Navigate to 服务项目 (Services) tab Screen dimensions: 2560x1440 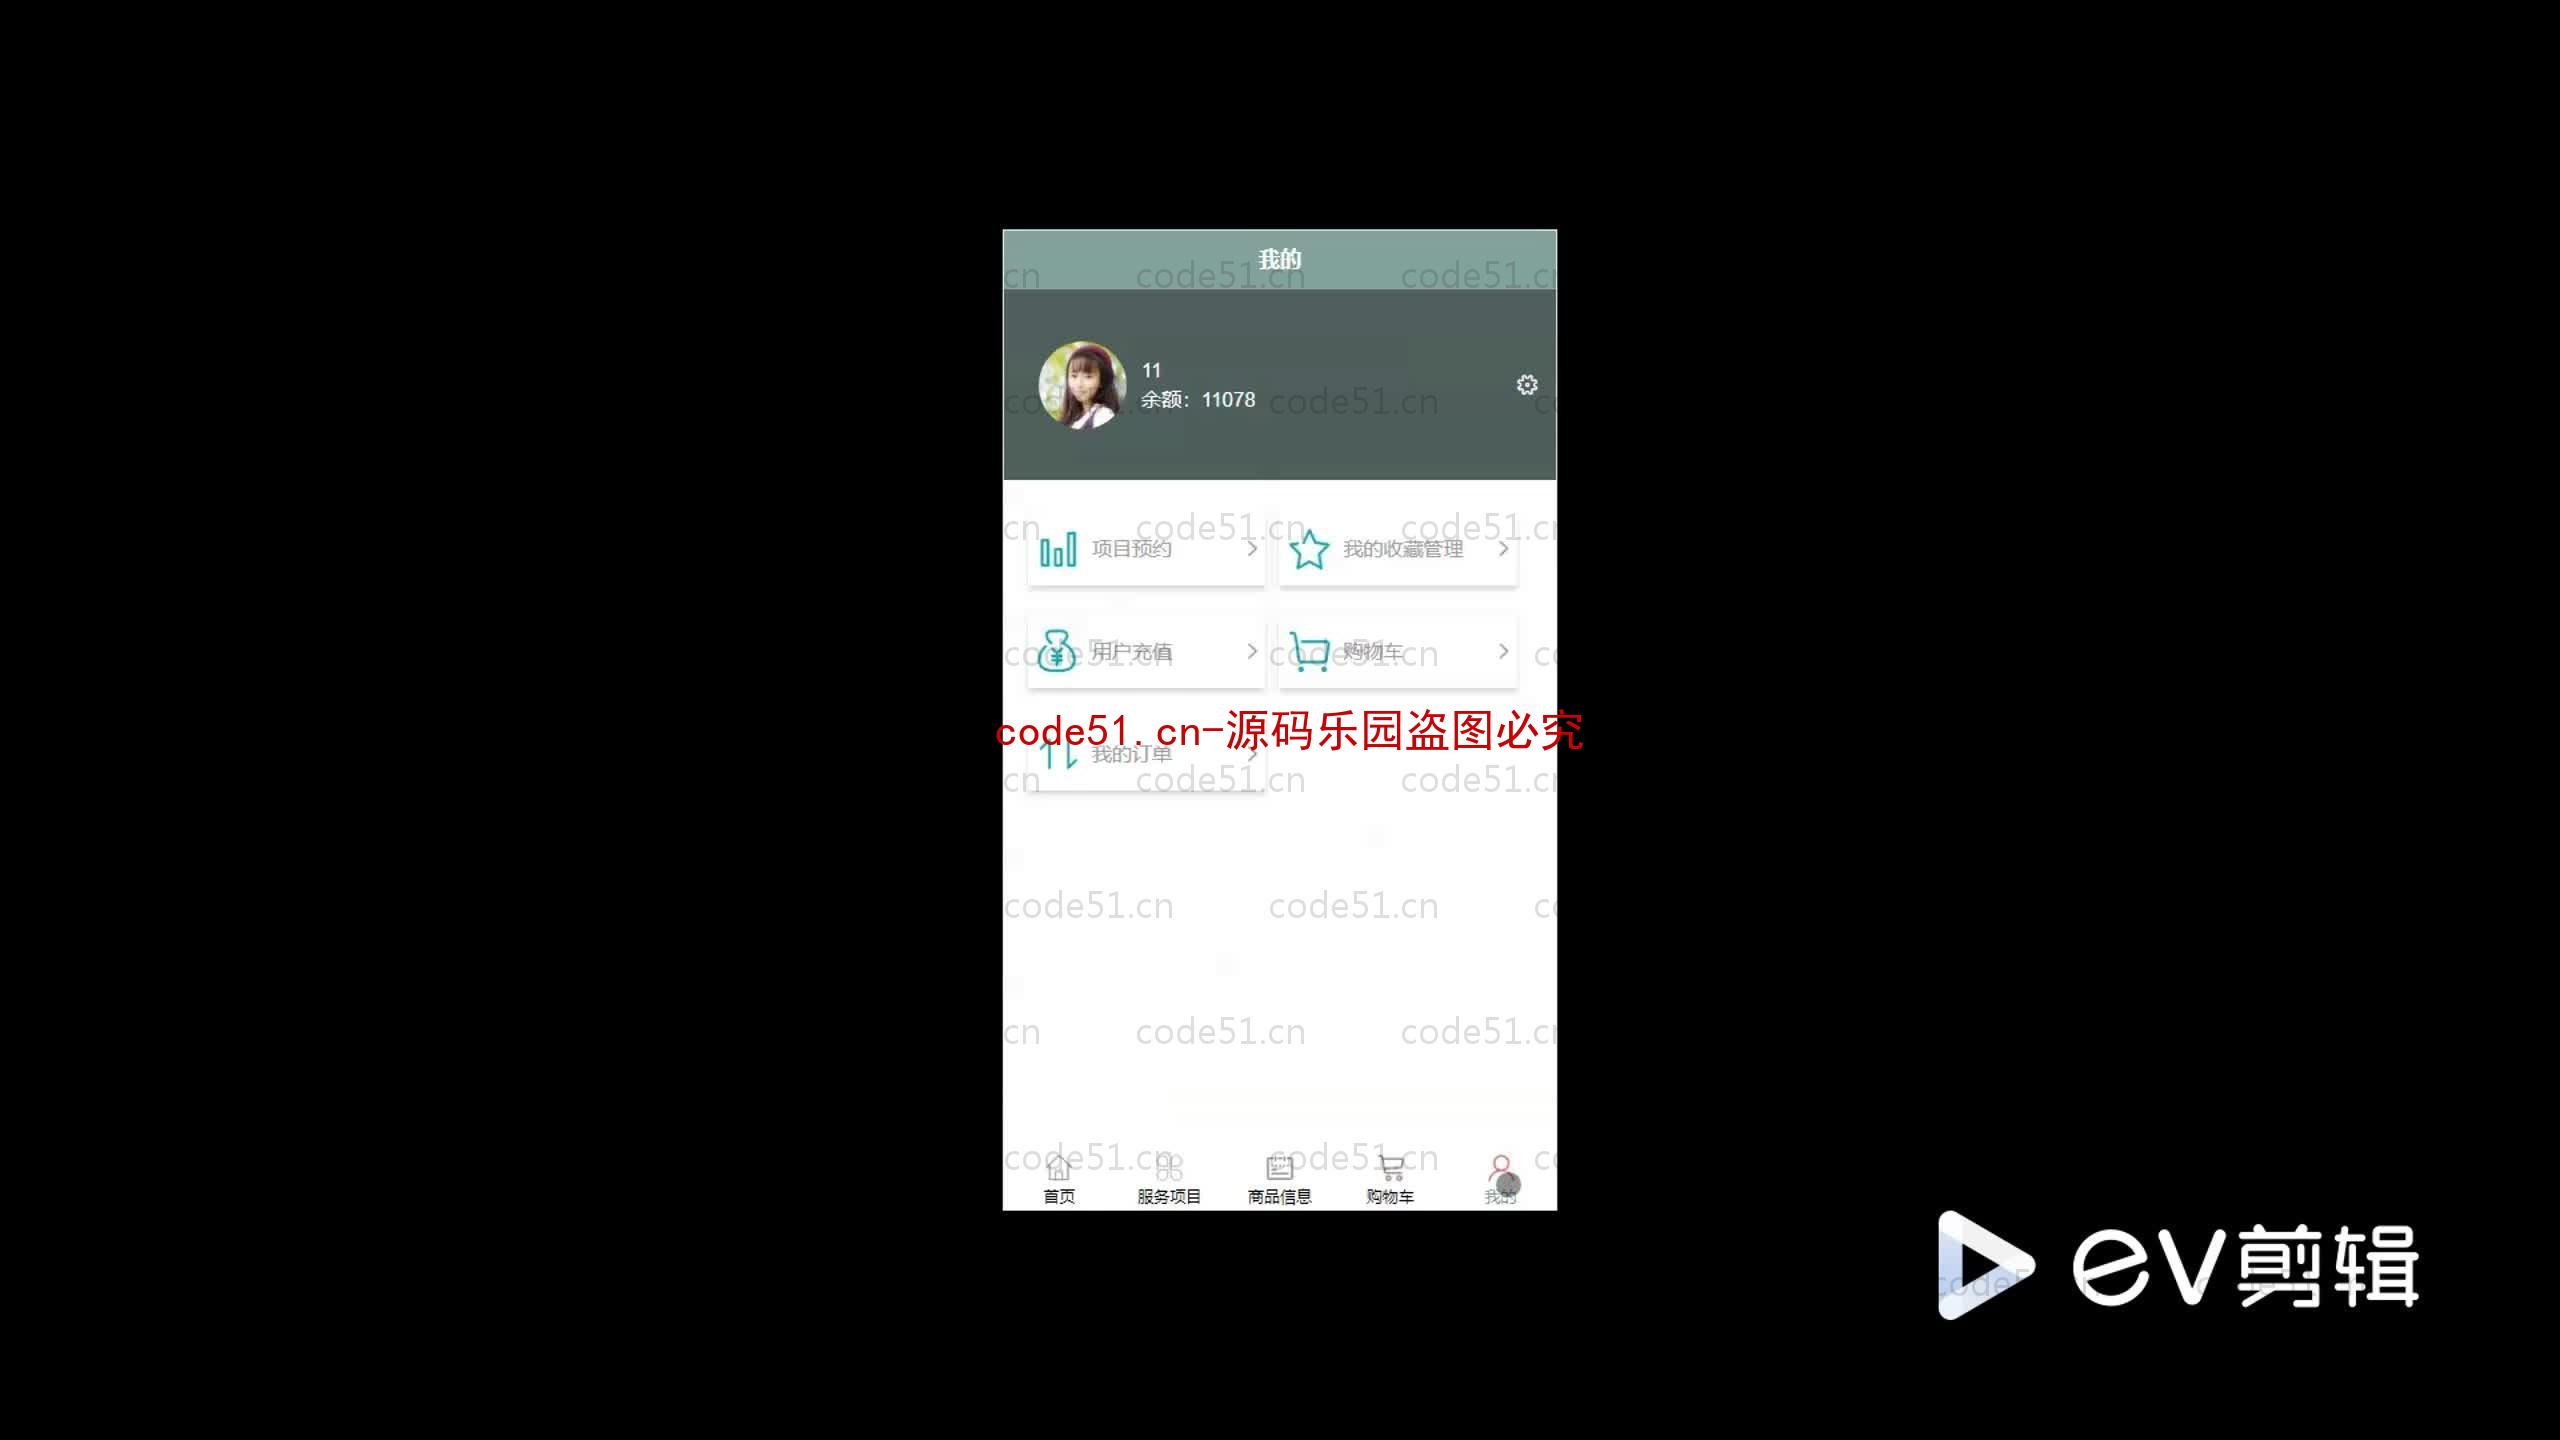point(1169,1178)
